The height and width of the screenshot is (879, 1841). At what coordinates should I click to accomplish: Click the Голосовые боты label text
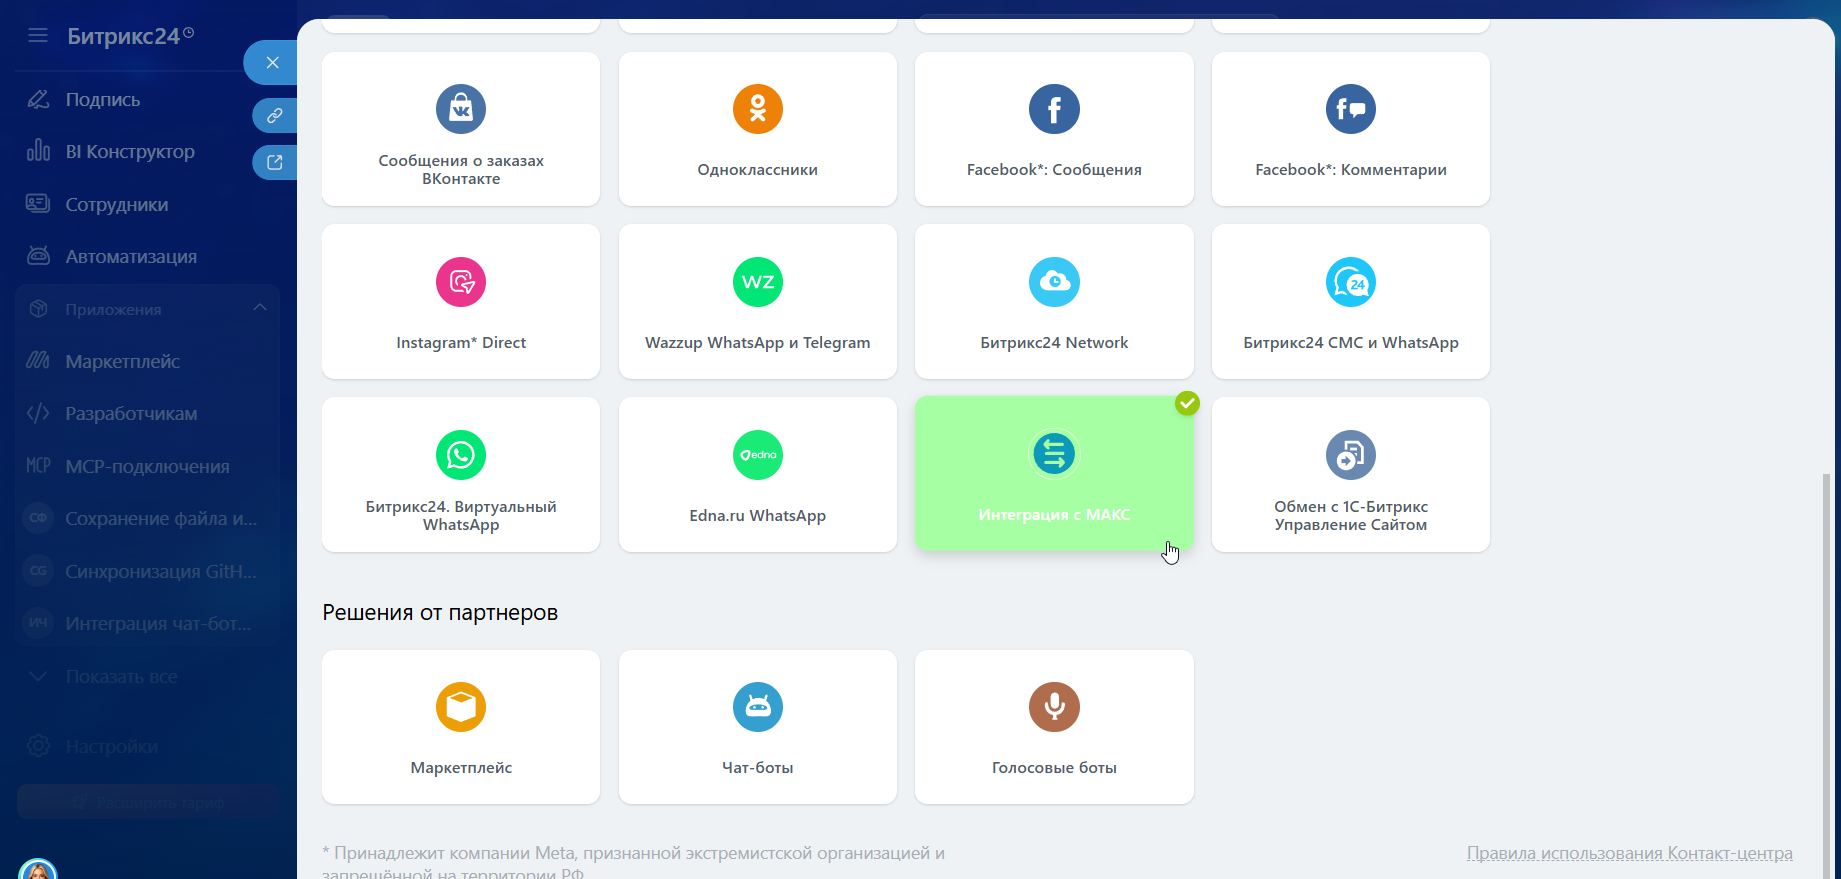pos(1054,768)
